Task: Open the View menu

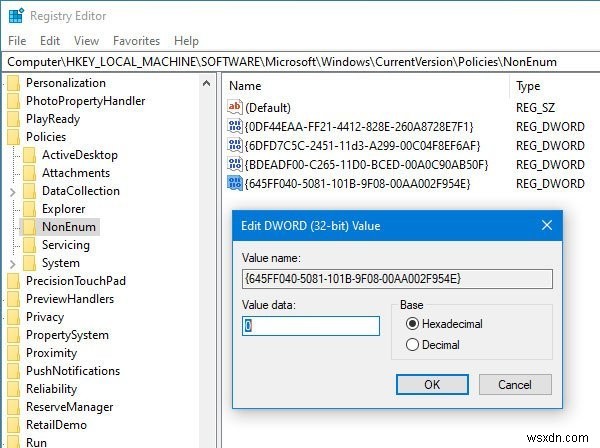Action: (86, 41)
